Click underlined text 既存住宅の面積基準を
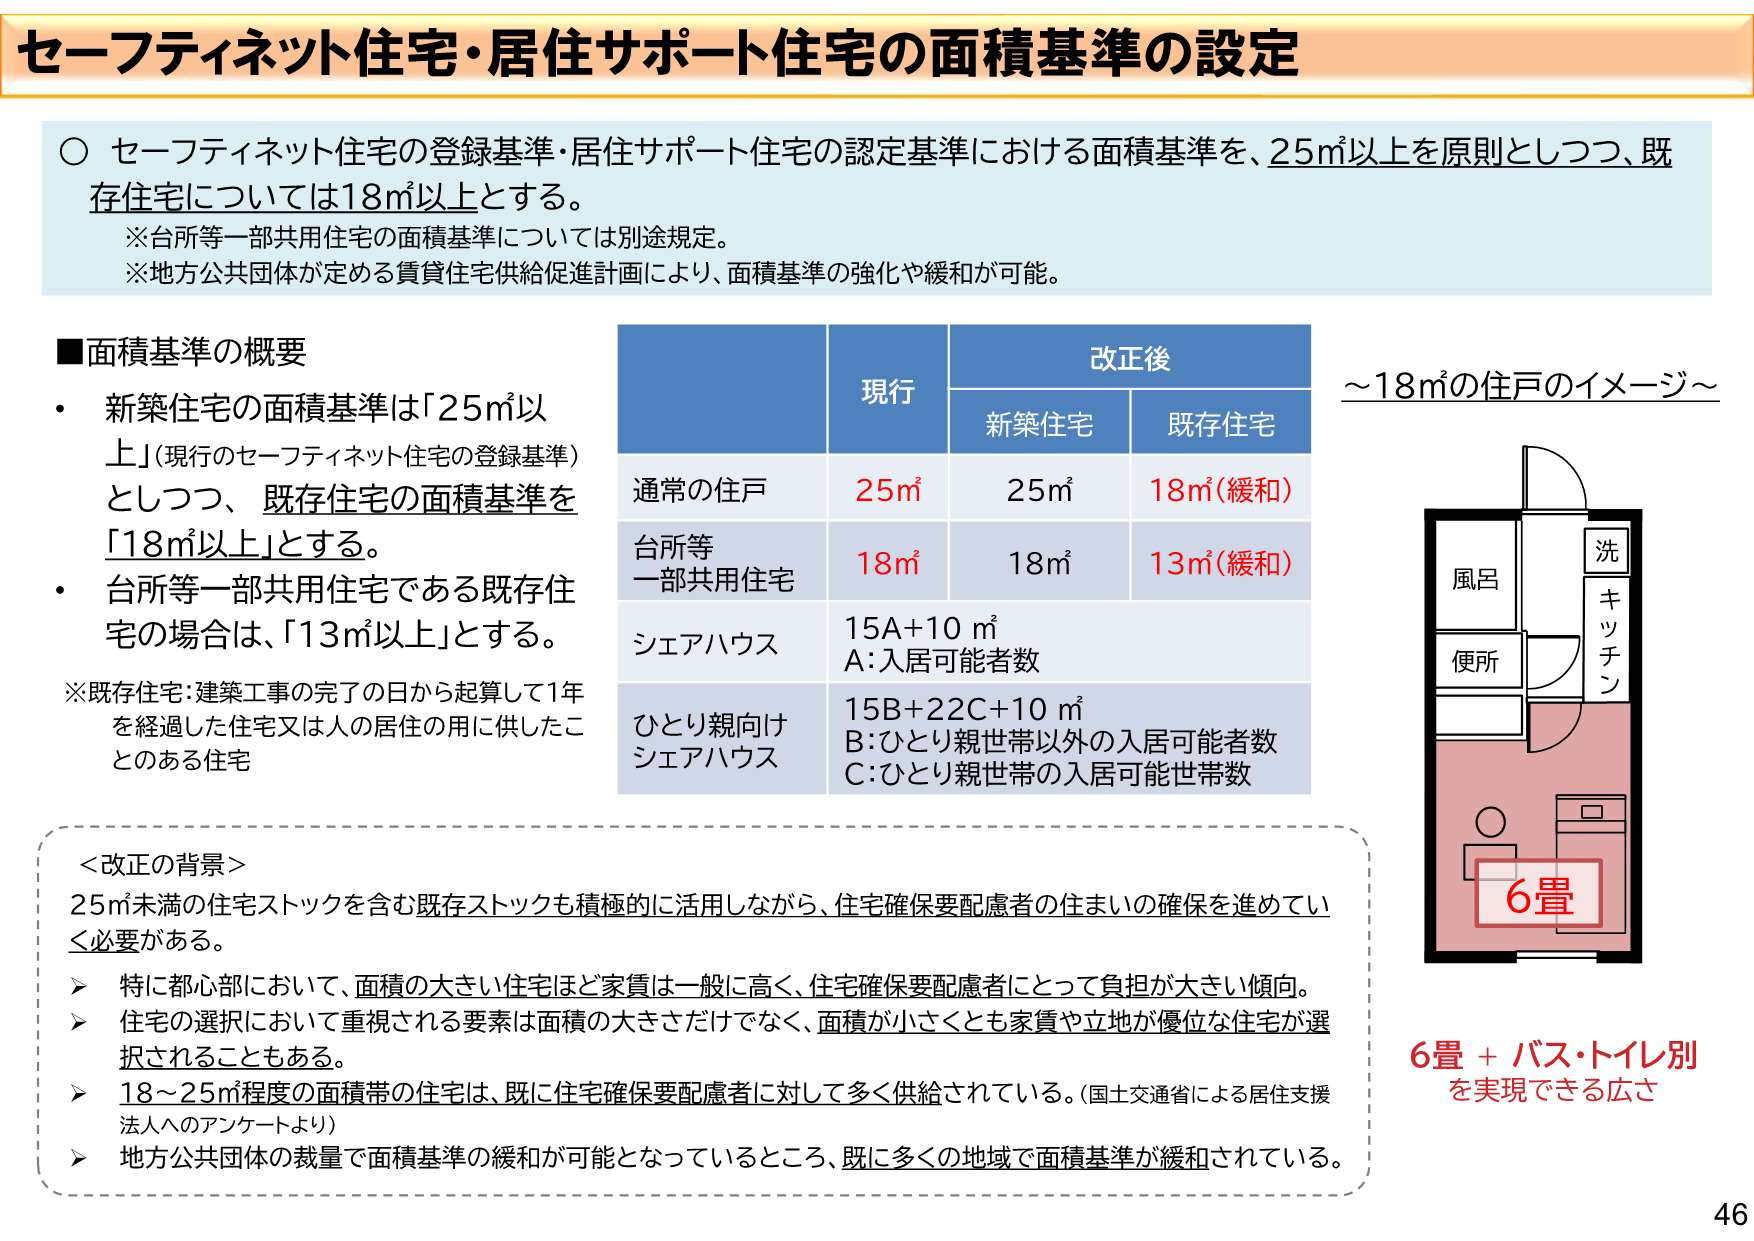The height and width of the screenshot is (1241, 1754). coord(419,498)
